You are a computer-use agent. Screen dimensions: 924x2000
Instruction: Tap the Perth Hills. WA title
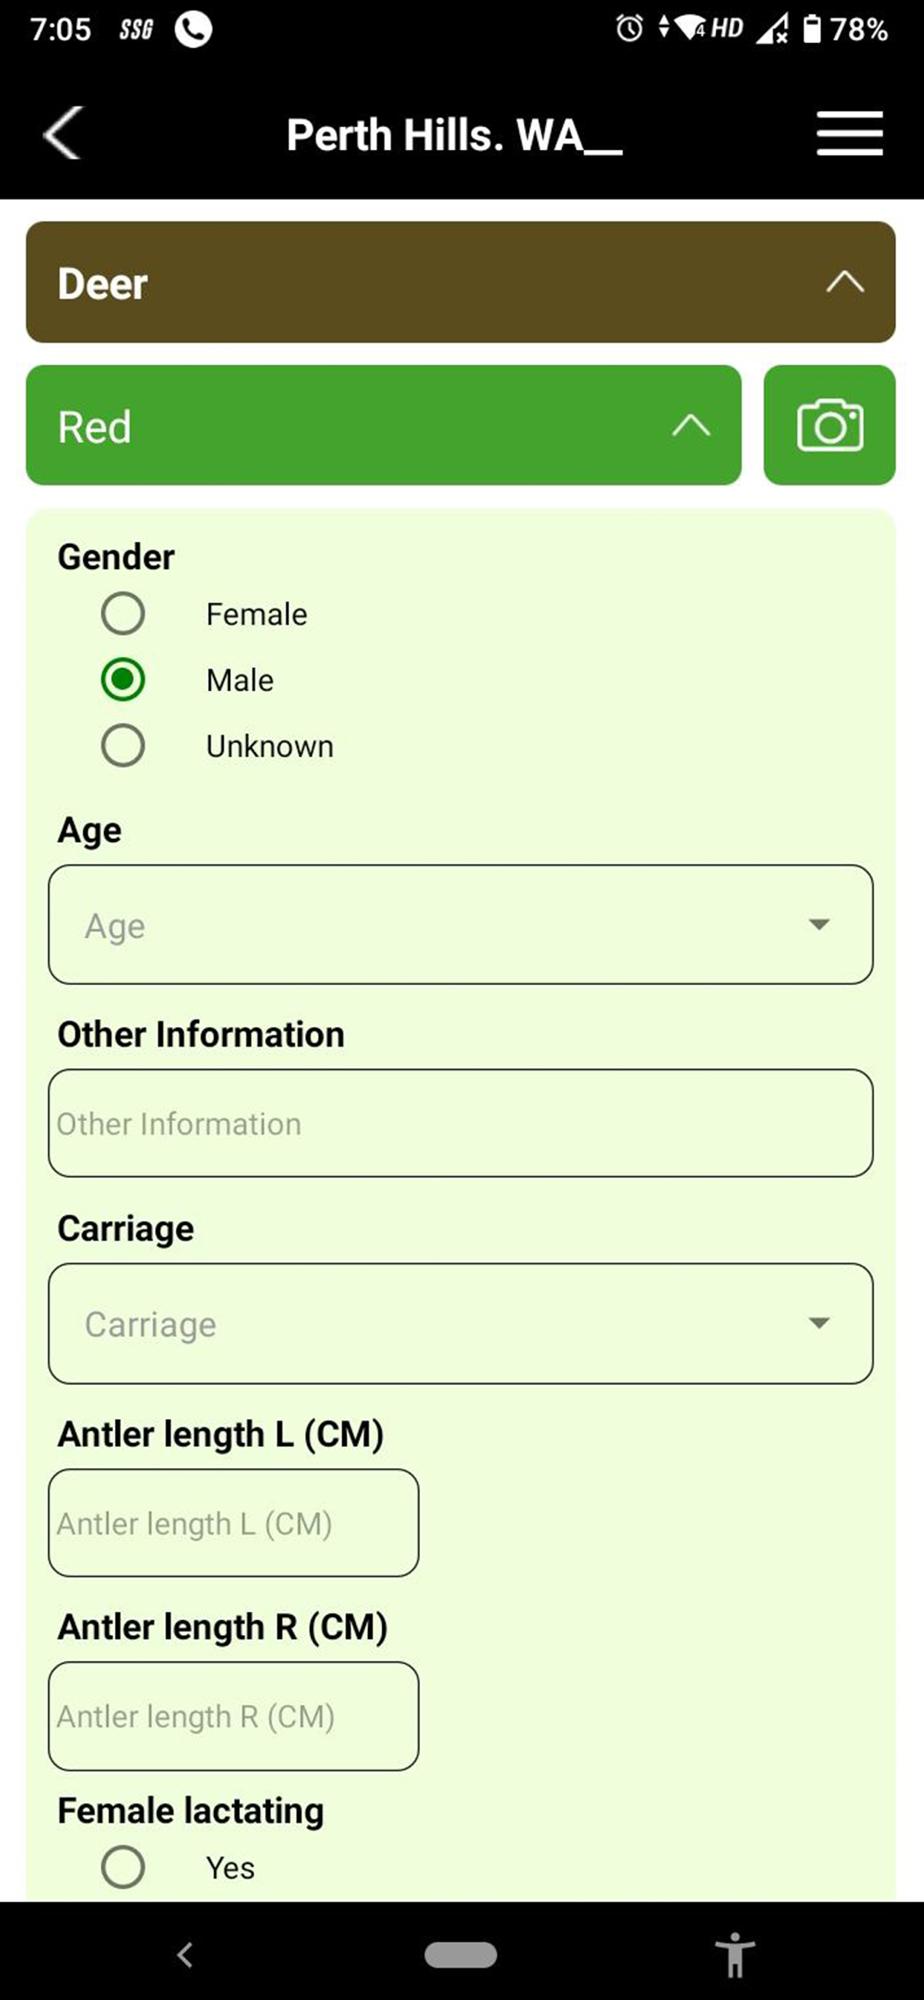454,135
